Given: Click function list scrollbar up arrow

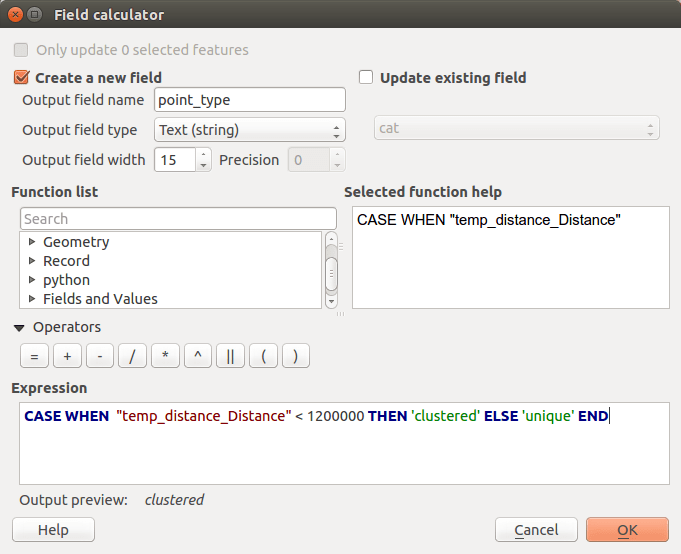Looking at the screenshot, I should point(331,238).
